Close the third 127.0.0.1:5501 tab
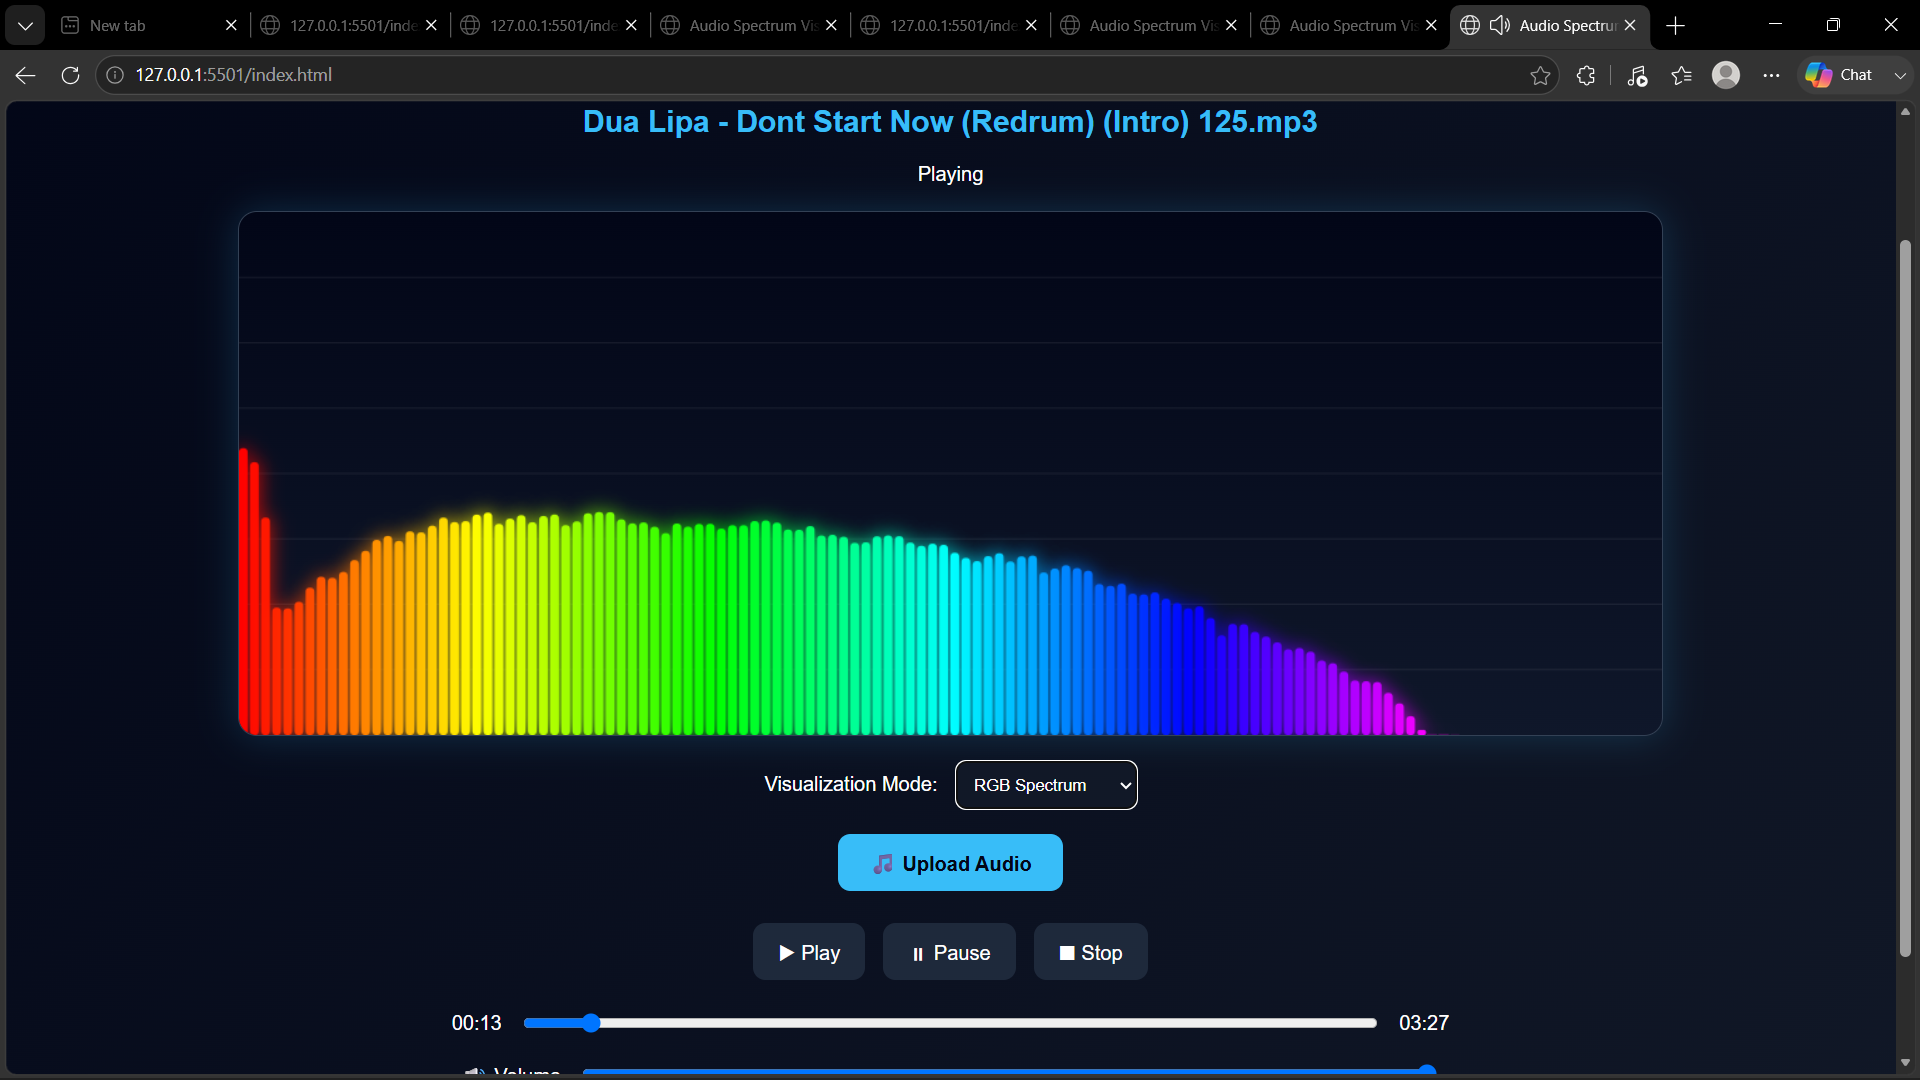The width and height of the screenshot is (1920, 1080). coord(1031,25)
